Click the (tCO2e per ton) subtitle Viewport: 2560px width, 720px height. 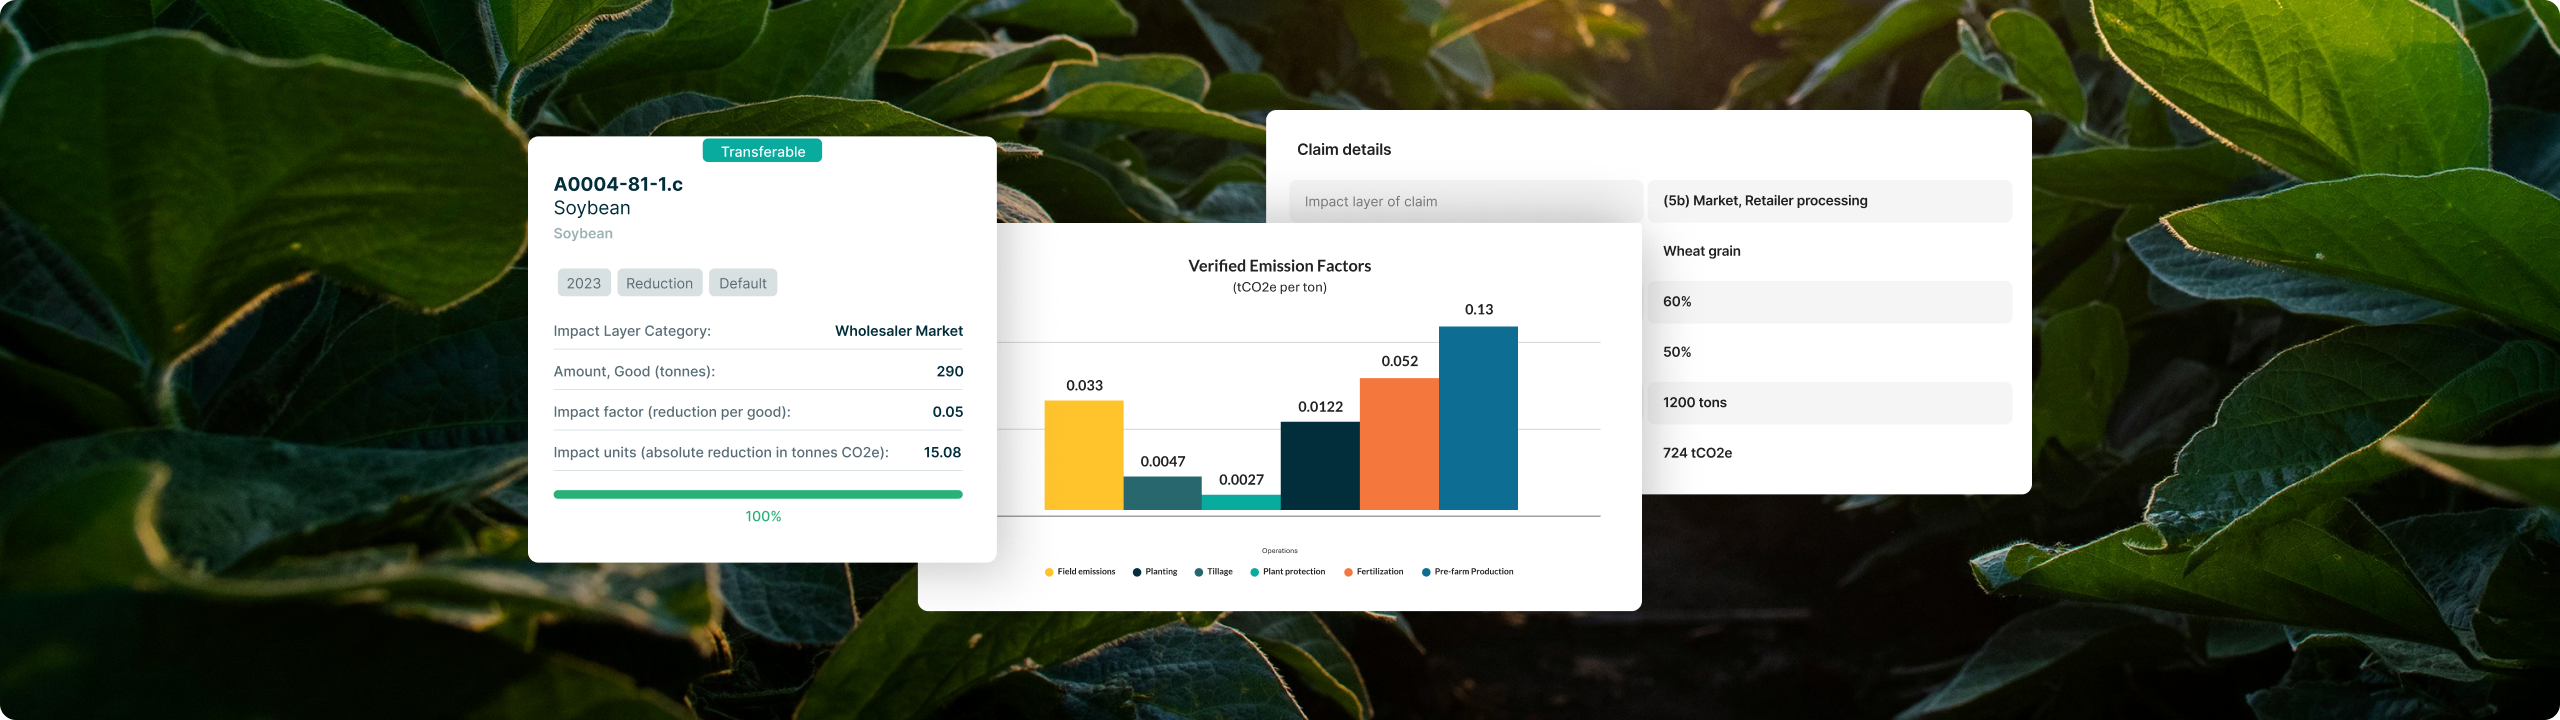pos(1279,287)
